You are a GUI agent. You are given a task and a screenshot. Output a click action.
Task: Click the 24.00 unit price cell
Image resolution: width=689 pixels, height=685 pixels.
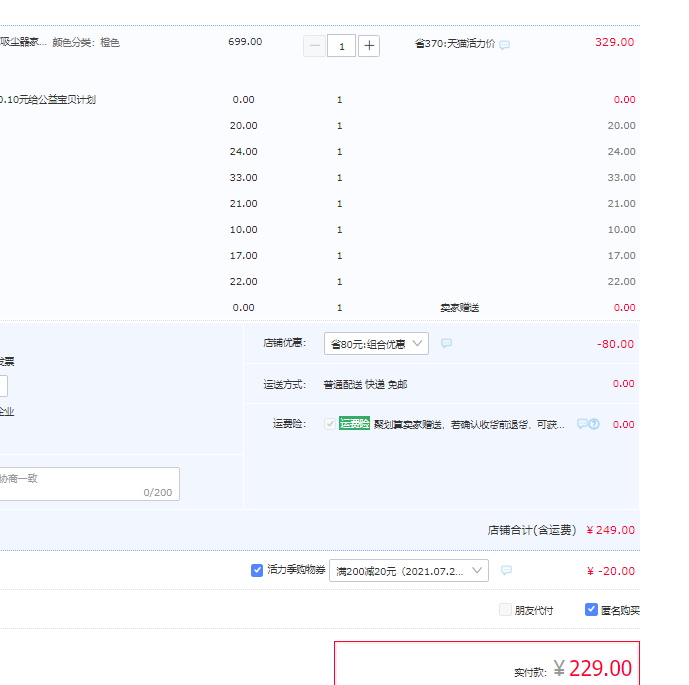point(243,152)
